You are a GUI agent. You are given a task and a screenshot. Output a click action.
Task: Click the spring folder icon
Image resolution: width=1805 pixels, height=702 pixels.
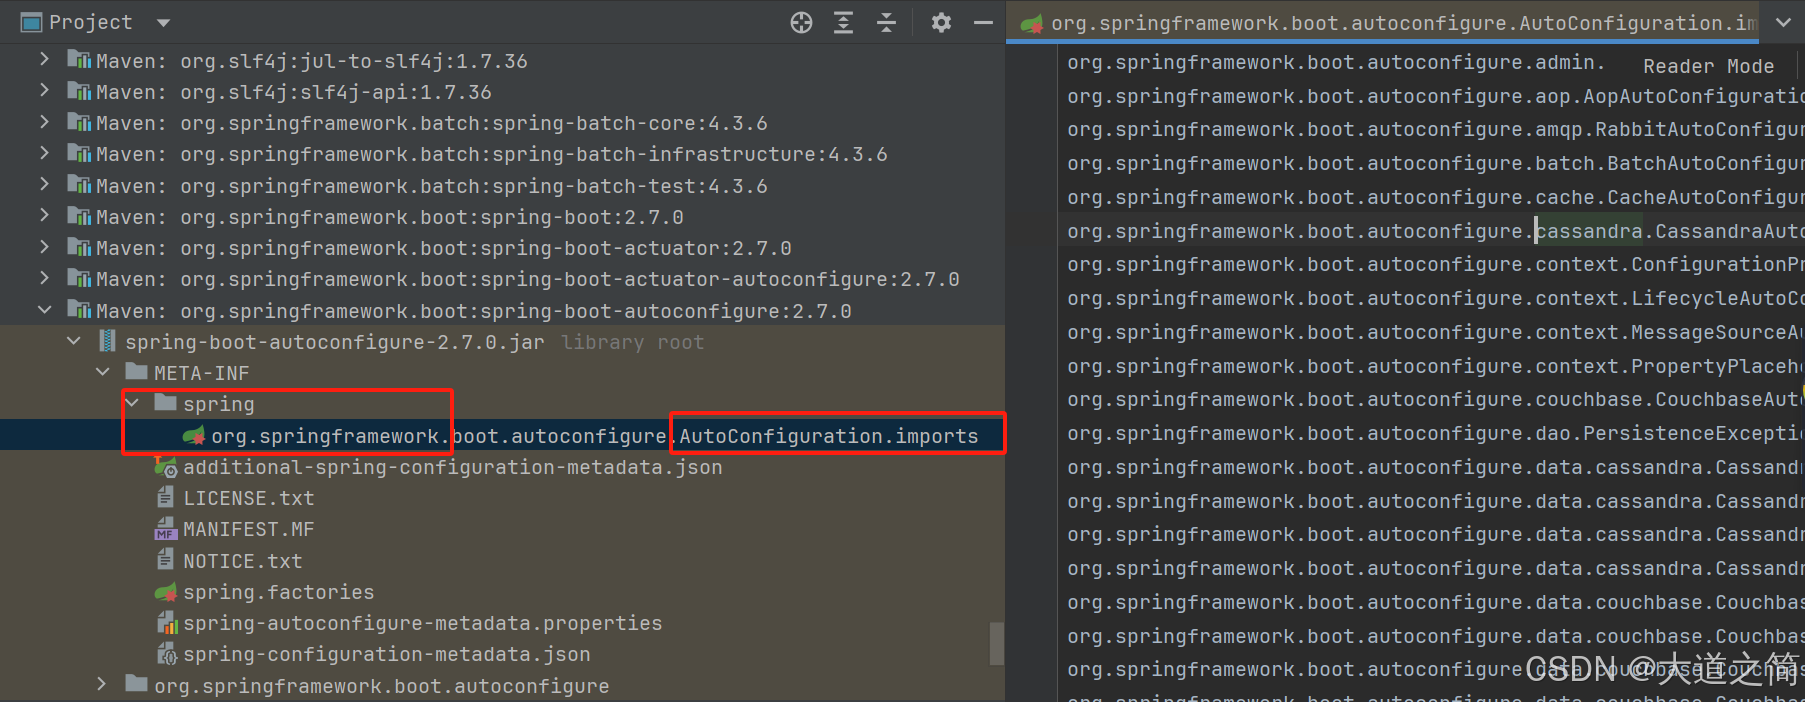tap(166, 403)
